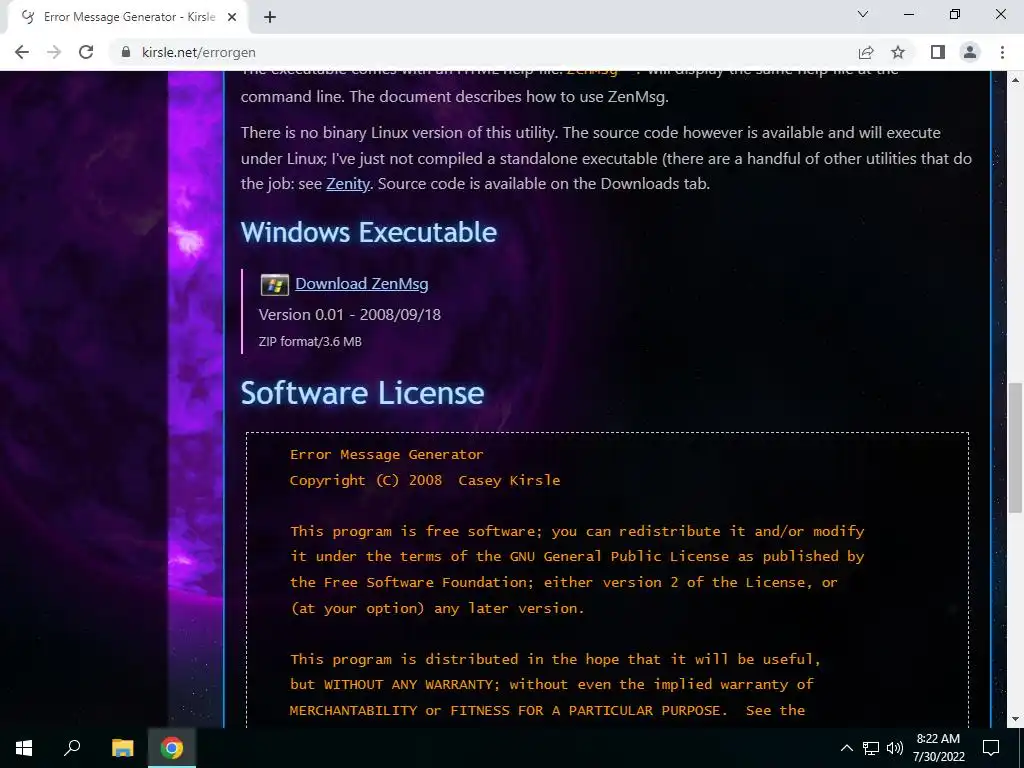
Task: Click the Windows Executable heading
Action: pos(369,232)
